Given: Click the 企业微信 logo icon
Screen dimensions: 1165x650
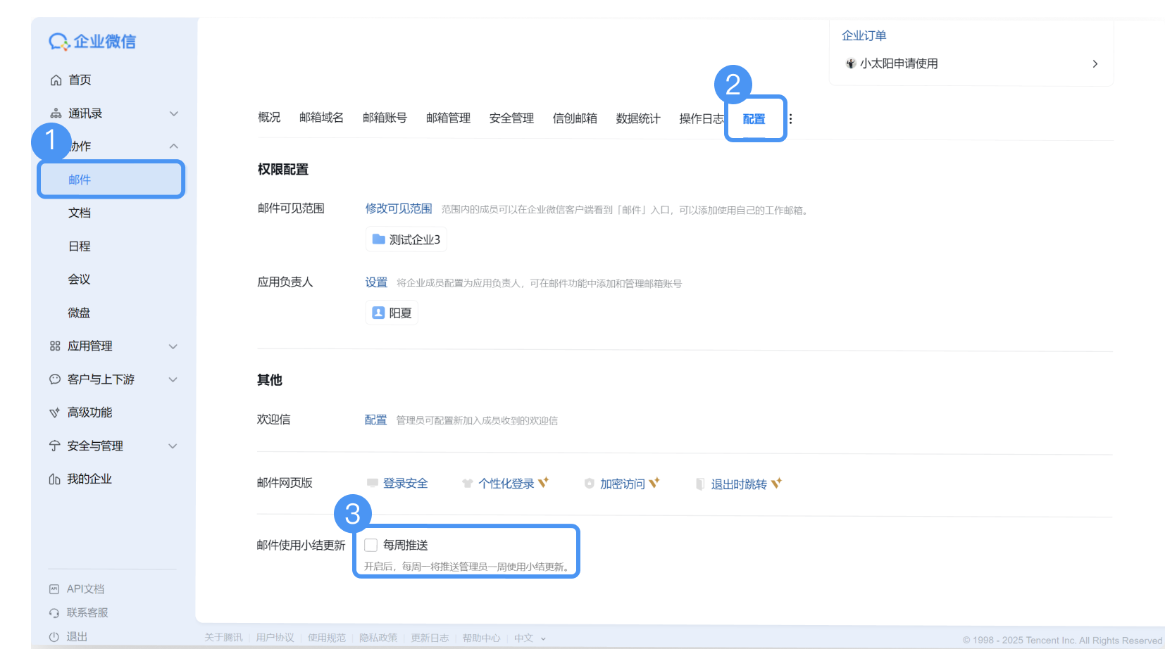Looking at the screenshot, I should [59, 42].
